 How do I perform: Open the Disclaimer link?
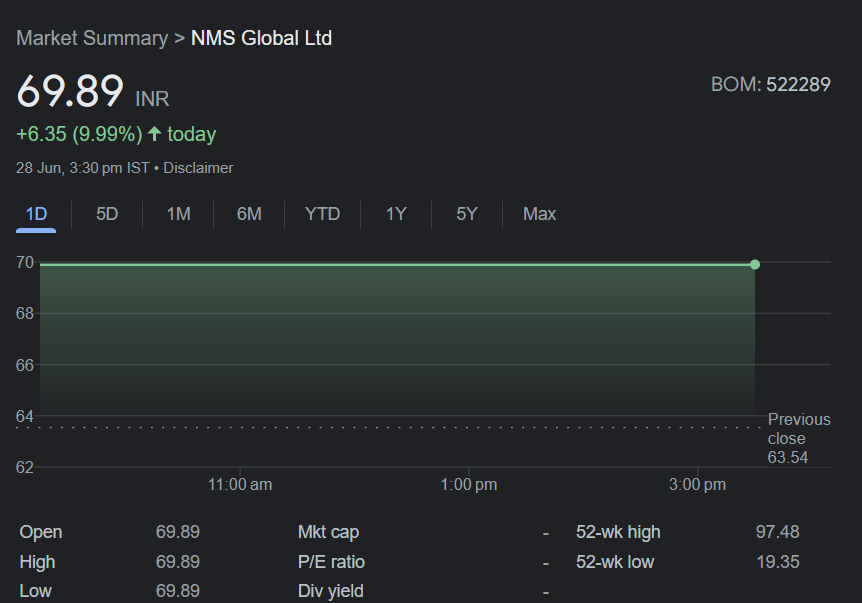(x=198, y=168)
